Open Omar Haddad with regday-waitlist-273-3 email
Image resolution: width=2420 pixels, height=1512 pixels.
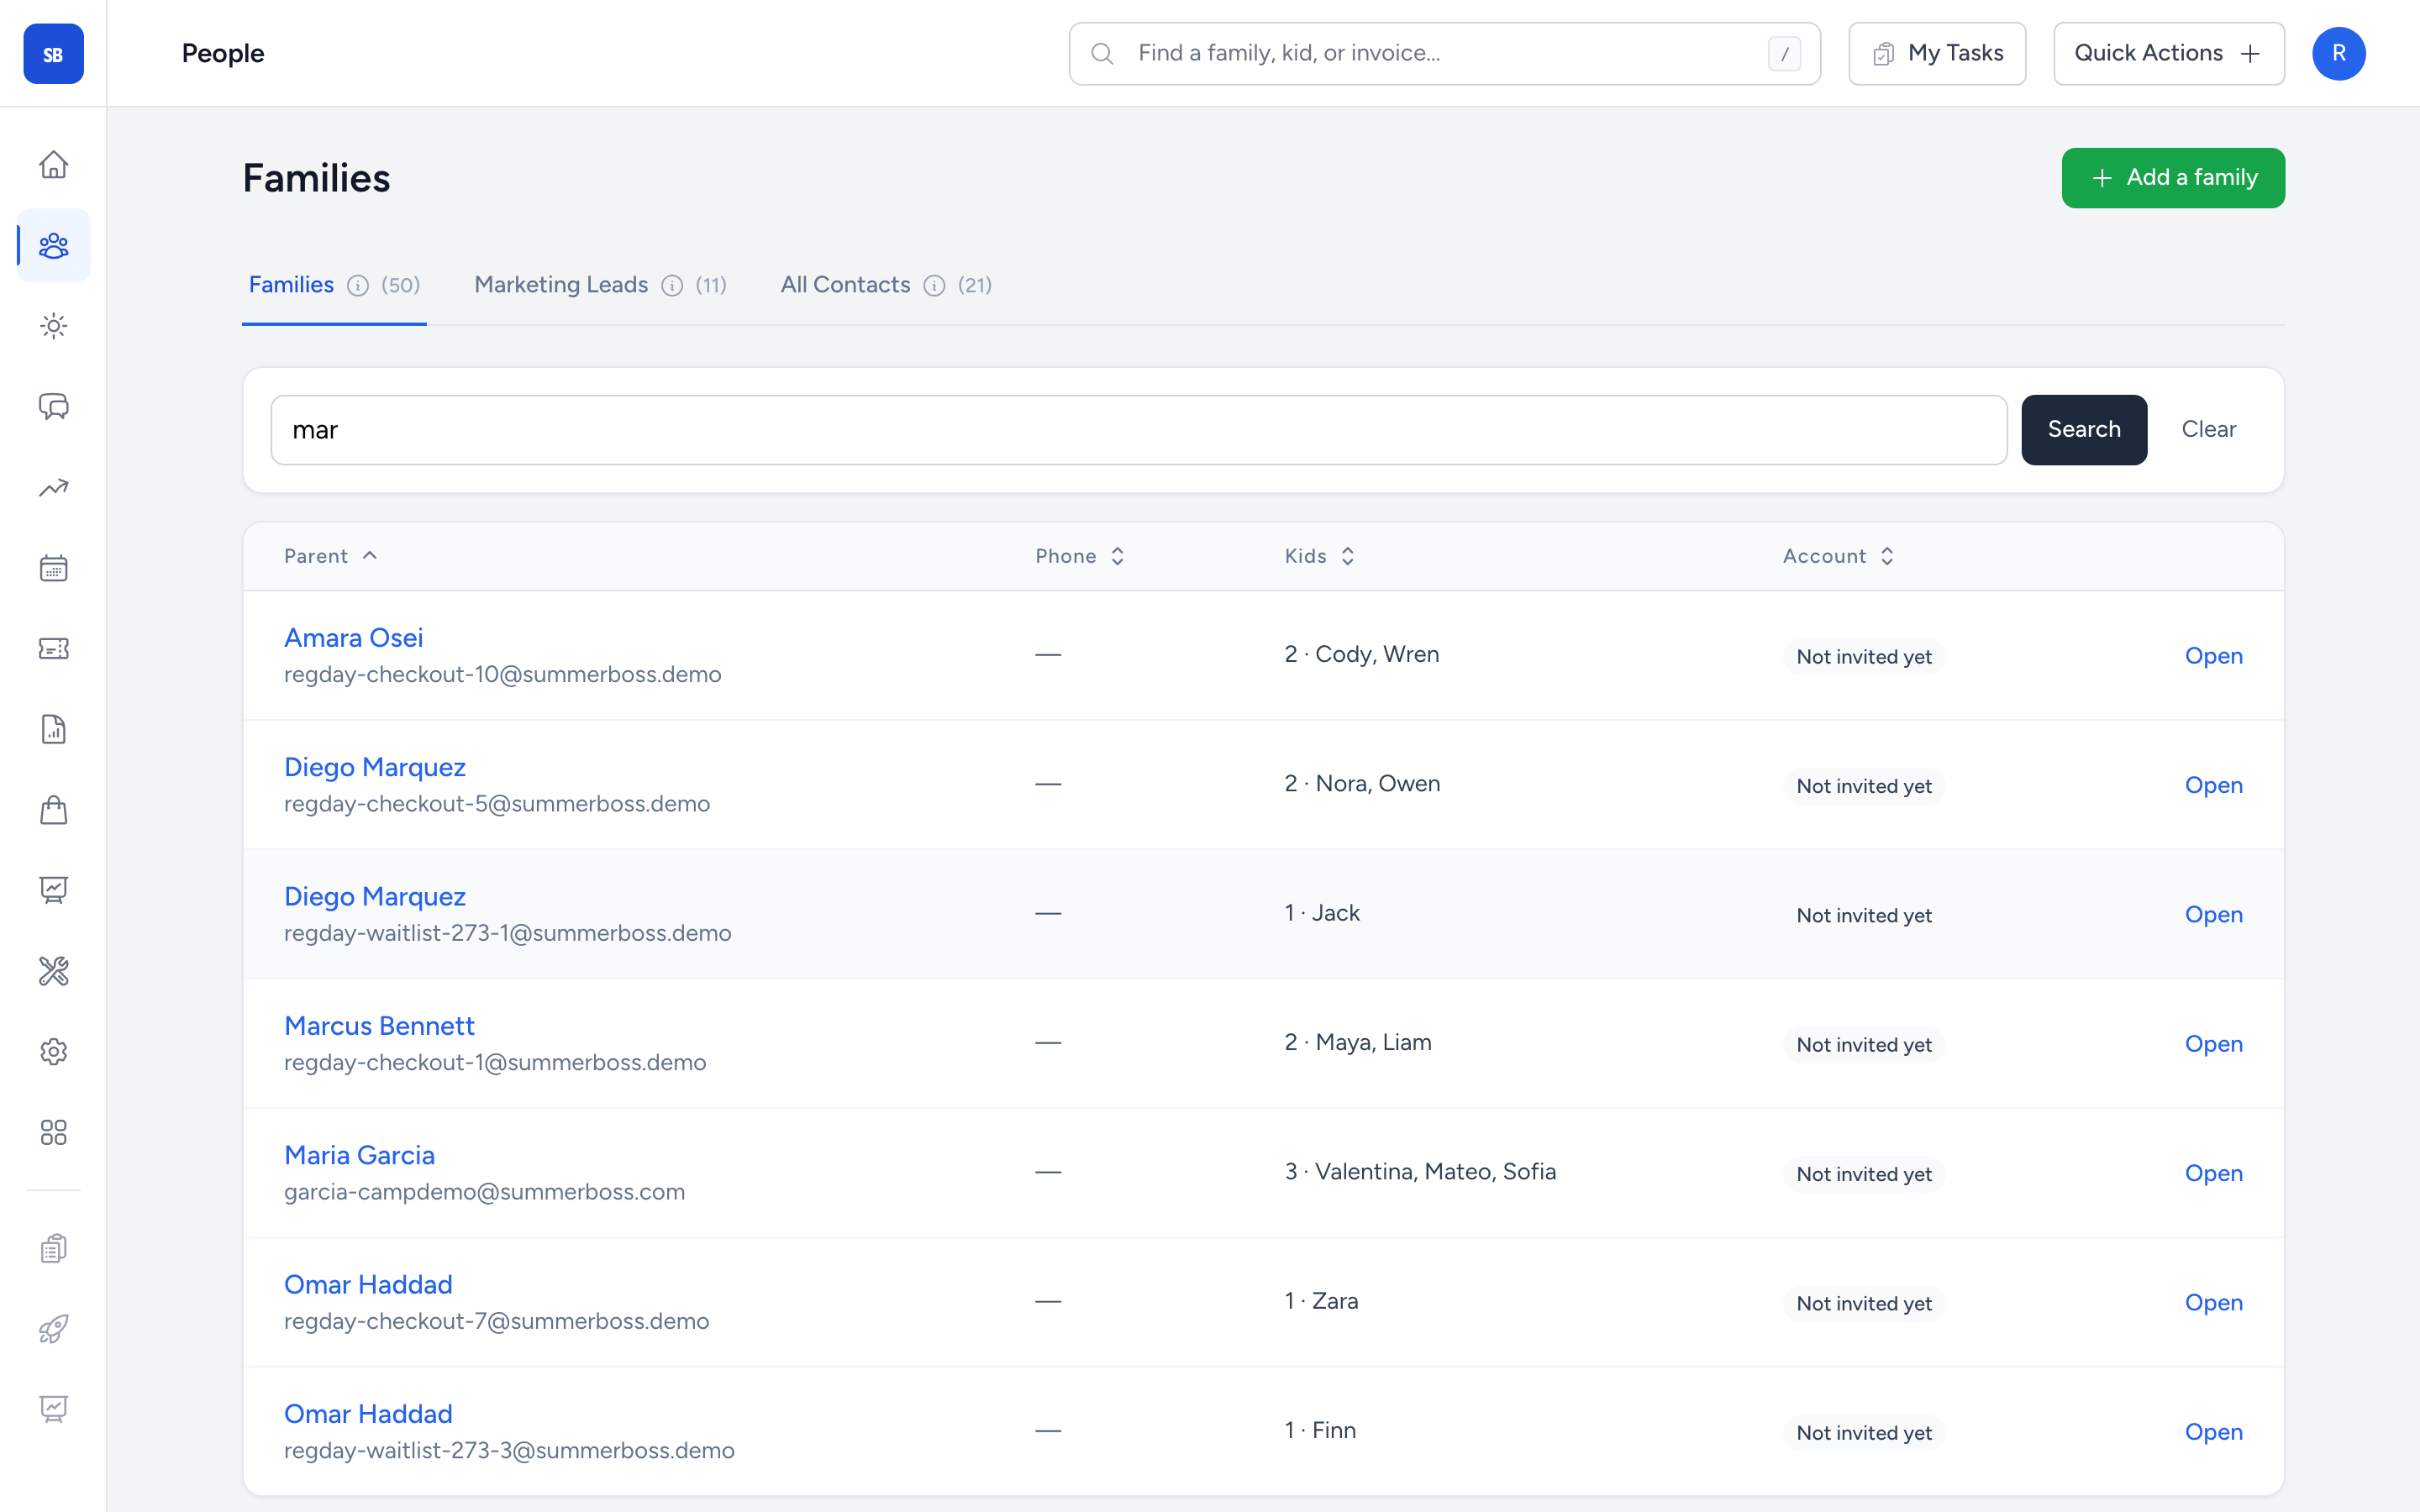tap(368, 1414)
